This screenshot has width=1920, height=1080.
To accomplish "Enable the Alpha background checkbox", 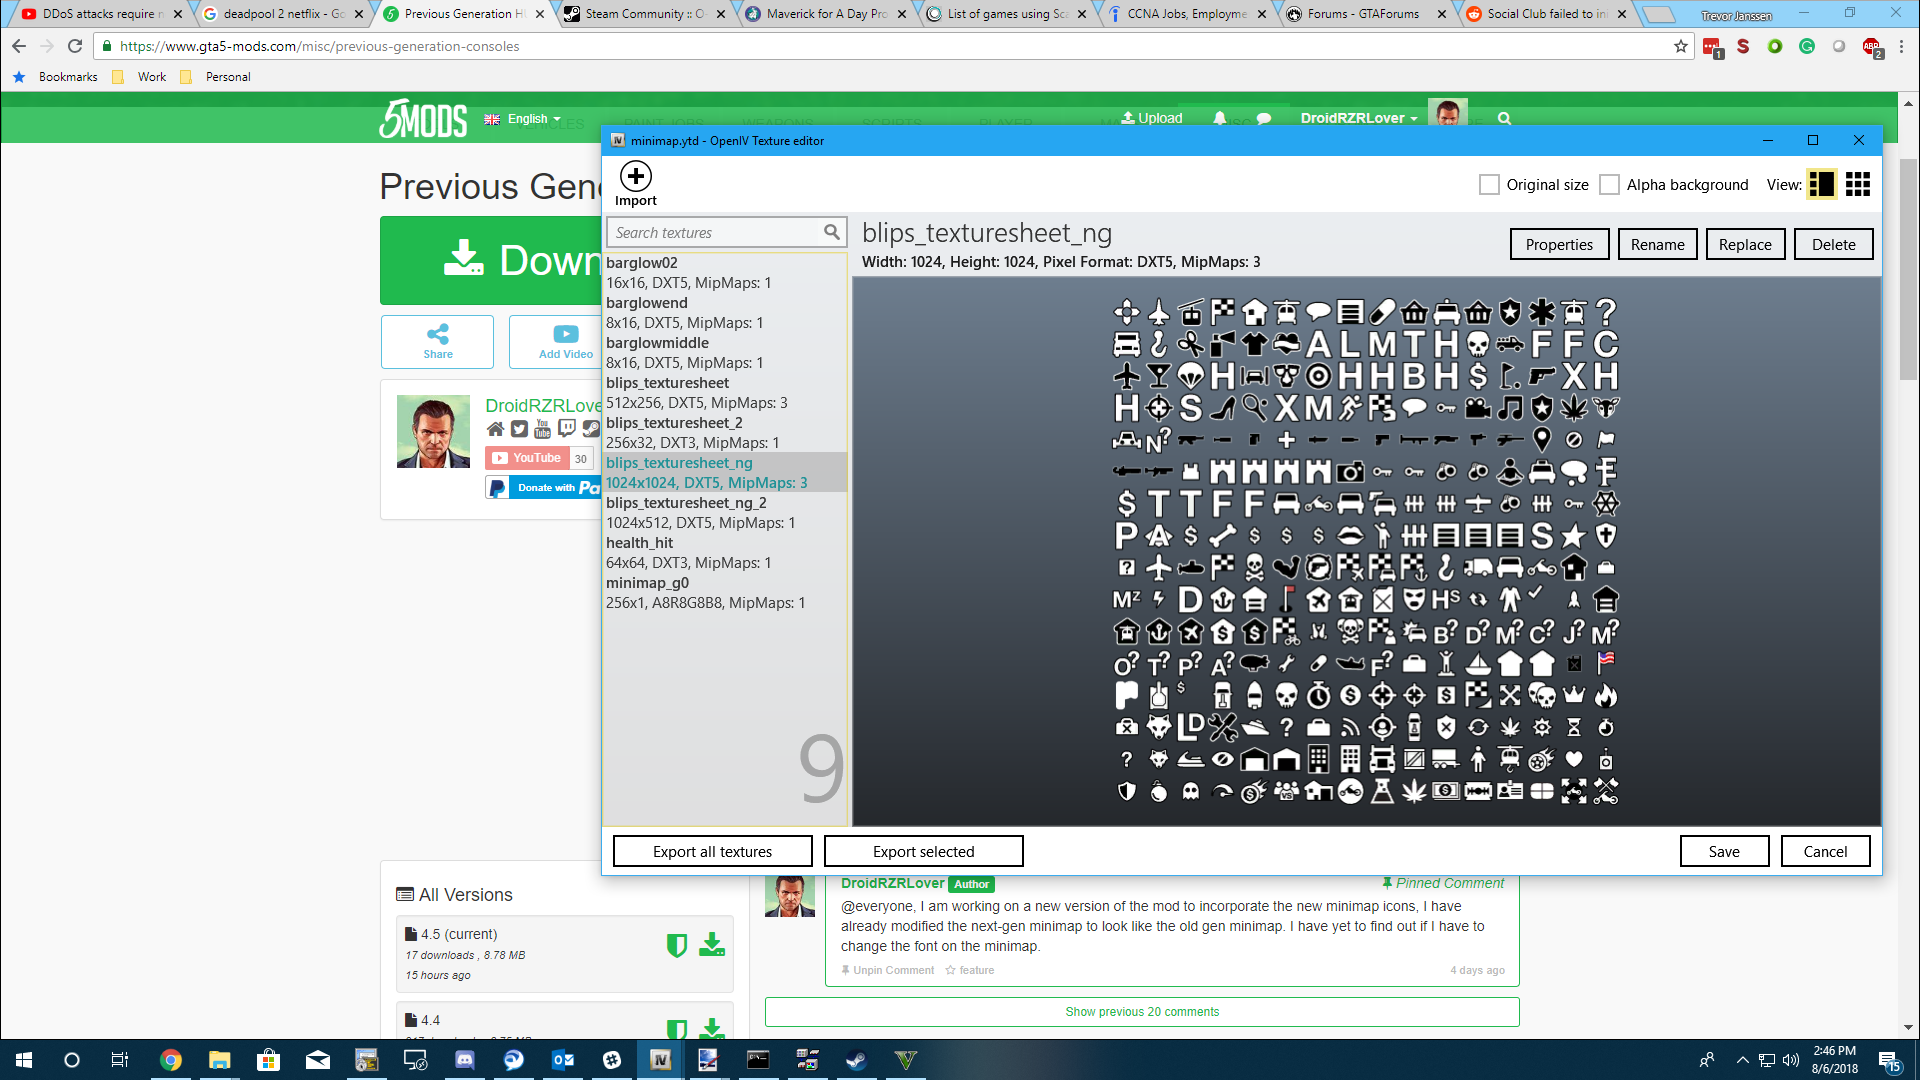I will click(x=1610, y=185).
